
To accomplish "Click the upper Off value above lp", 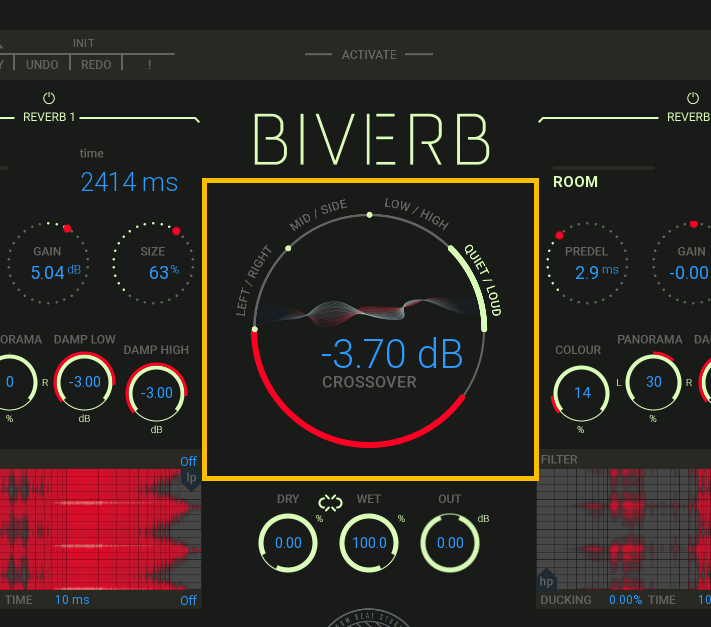I will tap(188, 462).
